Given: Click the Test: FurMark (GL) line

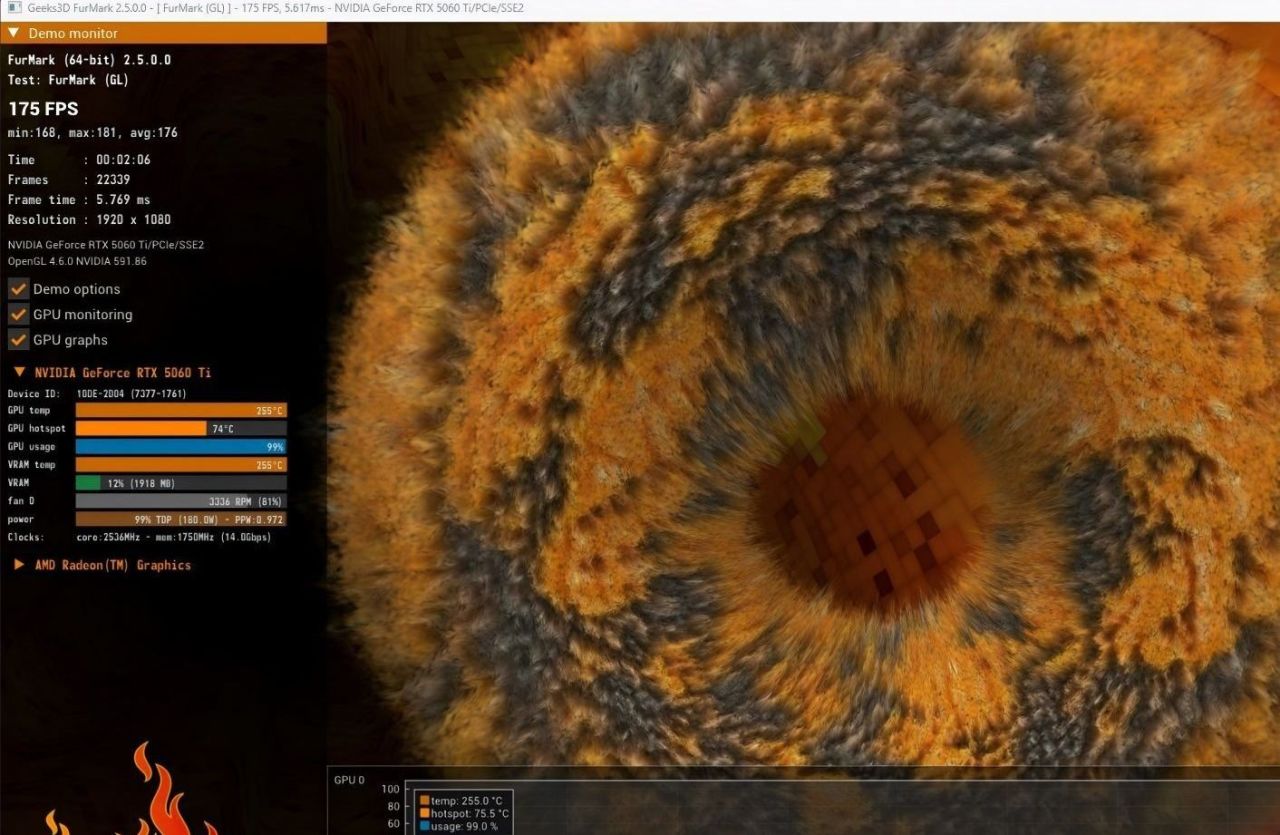Looking at the screenshot, I should pos(68,80).
